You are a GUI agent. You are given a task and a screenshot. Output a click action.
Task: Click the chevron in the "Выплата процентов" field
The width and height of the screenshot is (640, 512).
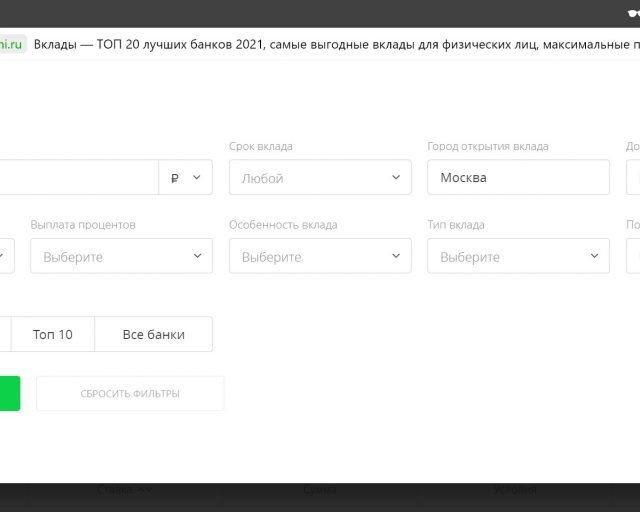197,256
